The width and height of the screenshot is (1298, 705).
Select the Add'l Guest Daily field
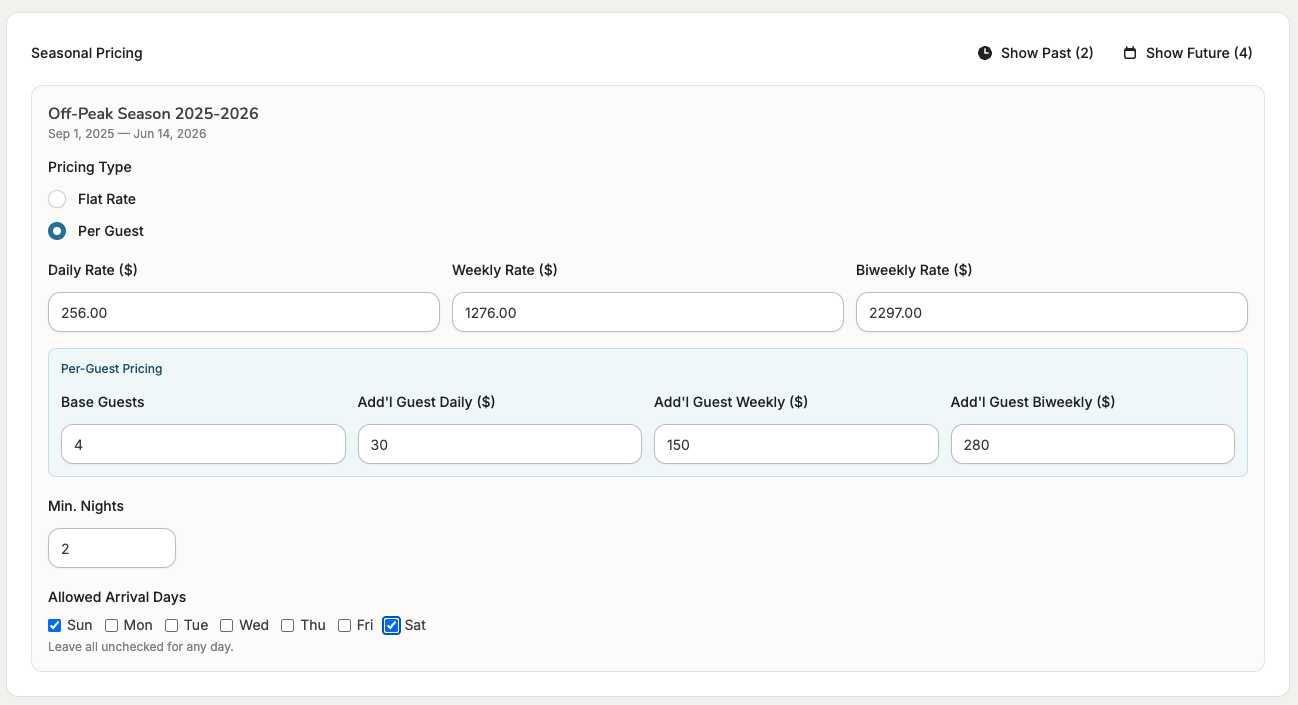[x=499, y=444]
